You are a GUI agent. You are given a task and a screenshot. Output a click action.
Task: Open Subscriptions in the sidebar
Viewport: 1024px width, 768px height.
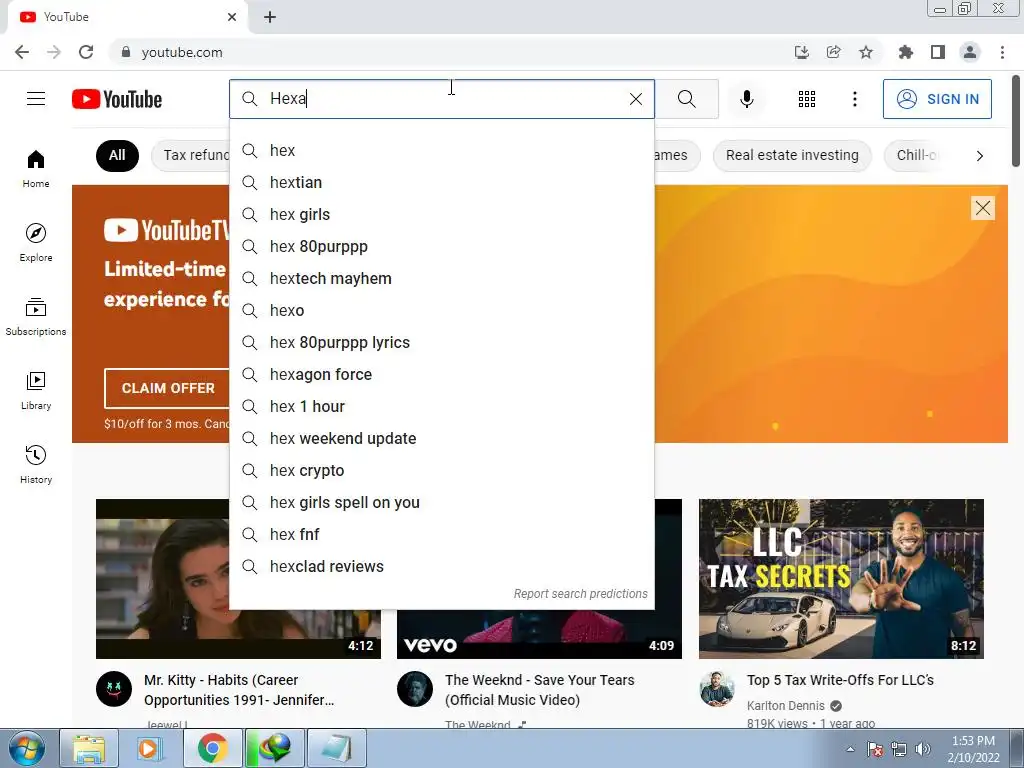pos(36,316)
